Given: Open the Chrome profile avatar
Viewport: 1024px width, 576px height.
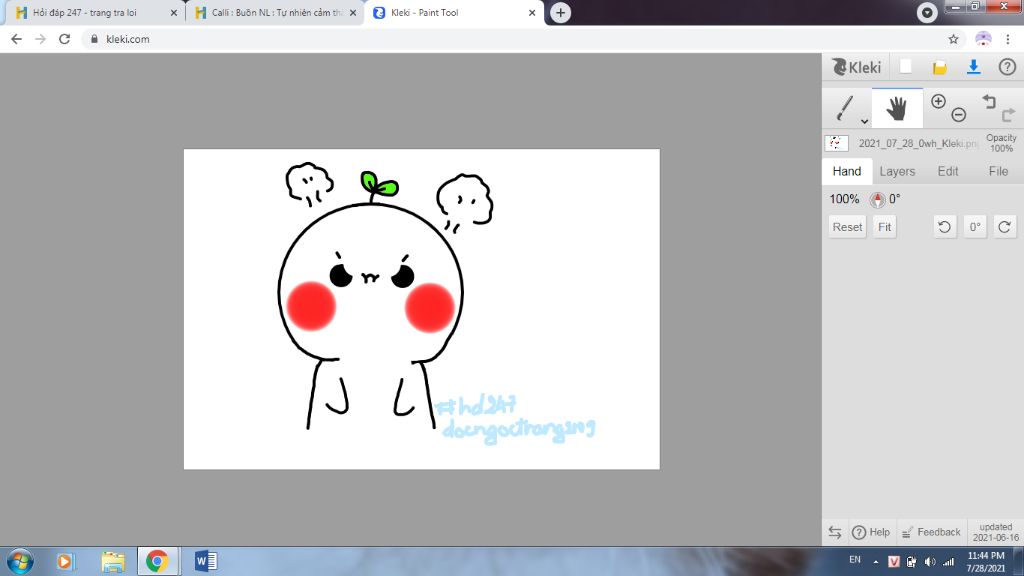Looking at the screenshot, I should (983, 39).
